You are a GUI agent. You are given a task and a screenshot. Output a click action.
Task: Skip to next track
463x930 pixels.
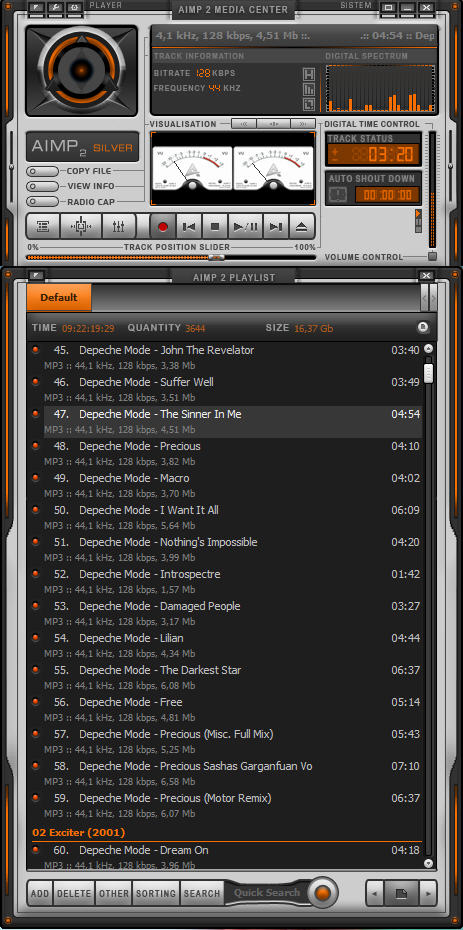coord(276,227)
